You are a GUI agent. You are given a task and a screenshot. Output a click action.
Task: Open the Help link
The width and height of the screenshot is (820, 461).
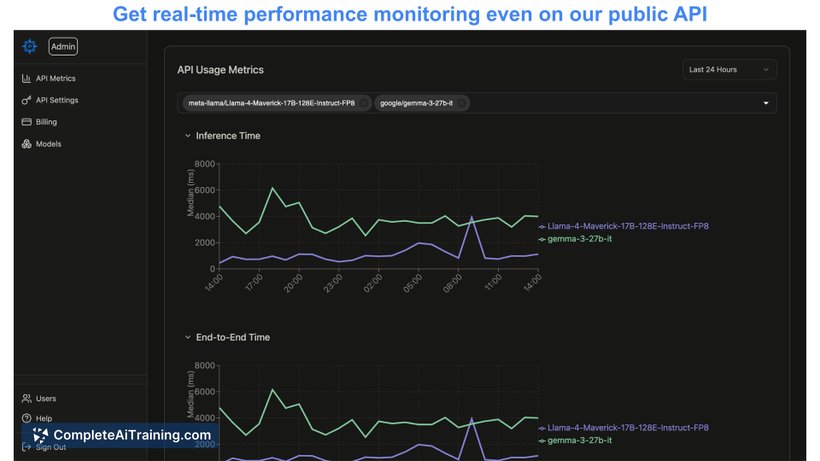[x=44, y=418]
